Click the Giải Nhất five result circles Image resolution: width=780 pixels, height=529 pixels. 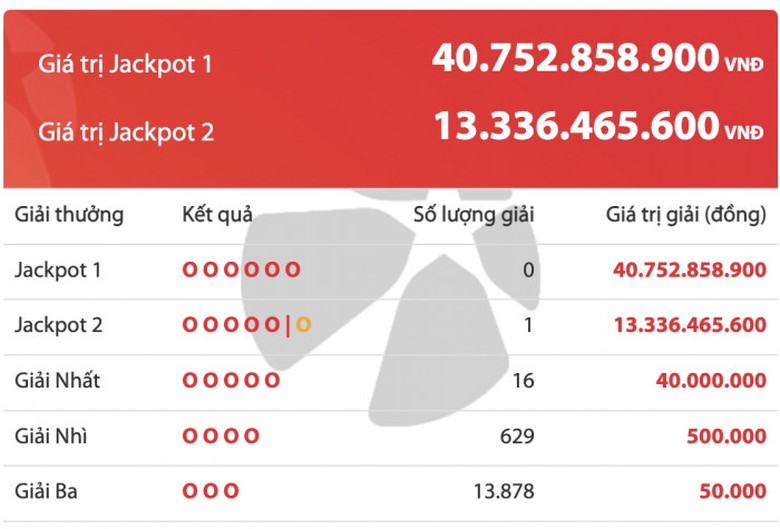click(x=231, y=380)
